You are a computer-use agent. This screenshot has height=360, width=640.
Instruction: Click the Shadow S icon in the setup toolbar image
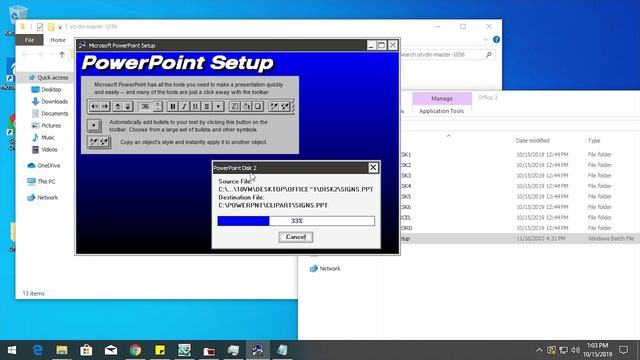pos(207,107)
